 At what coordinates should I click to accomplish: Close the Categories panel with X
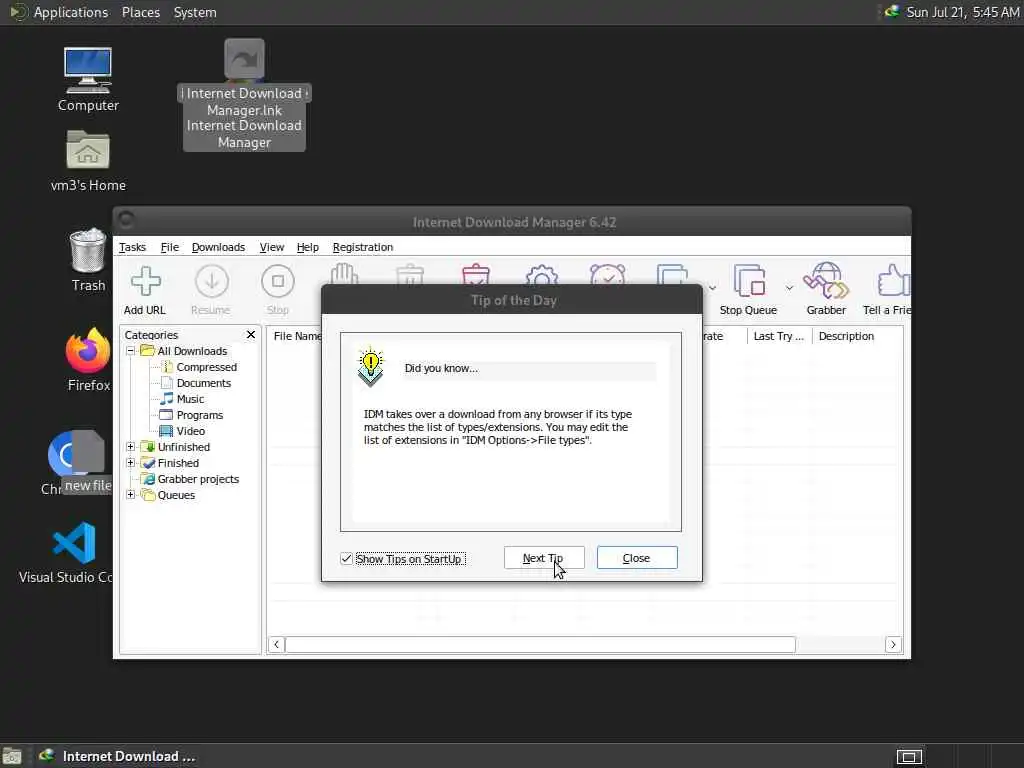click(x=251, y=334)
